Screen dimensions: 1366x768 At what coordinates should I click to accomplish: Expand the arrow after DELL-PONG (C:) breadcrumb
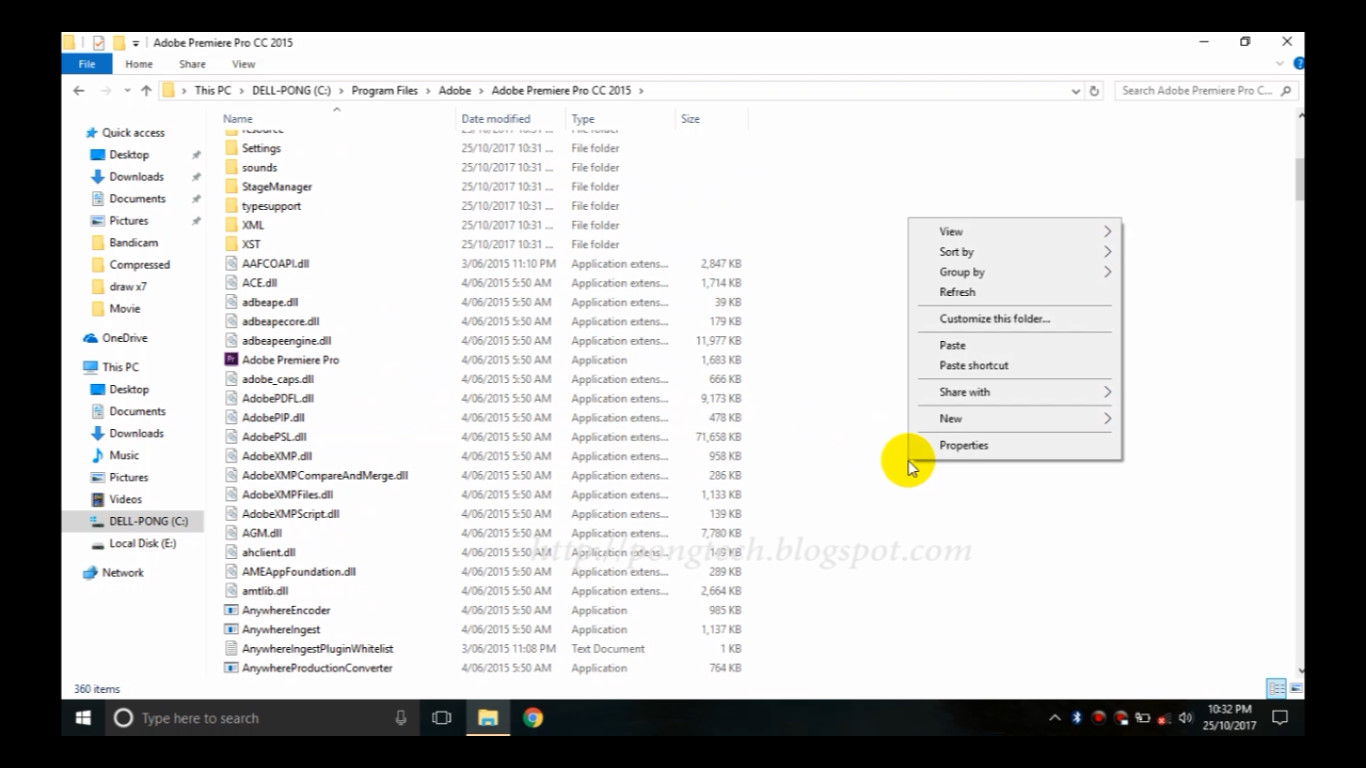(341, 90)
